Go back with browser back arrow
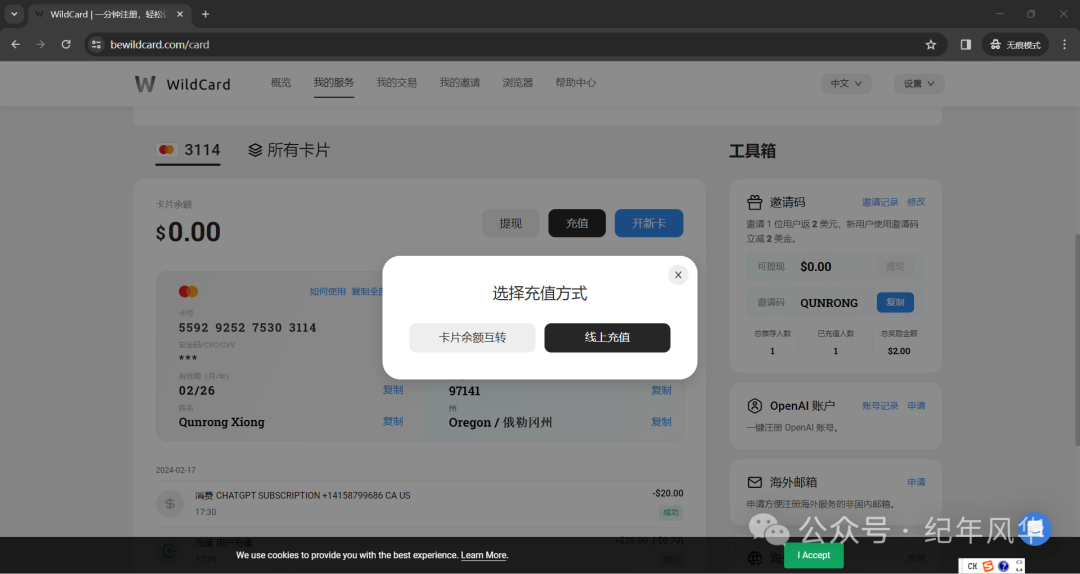Screen dimensions: 1080x574 click(x=15, y=45)
